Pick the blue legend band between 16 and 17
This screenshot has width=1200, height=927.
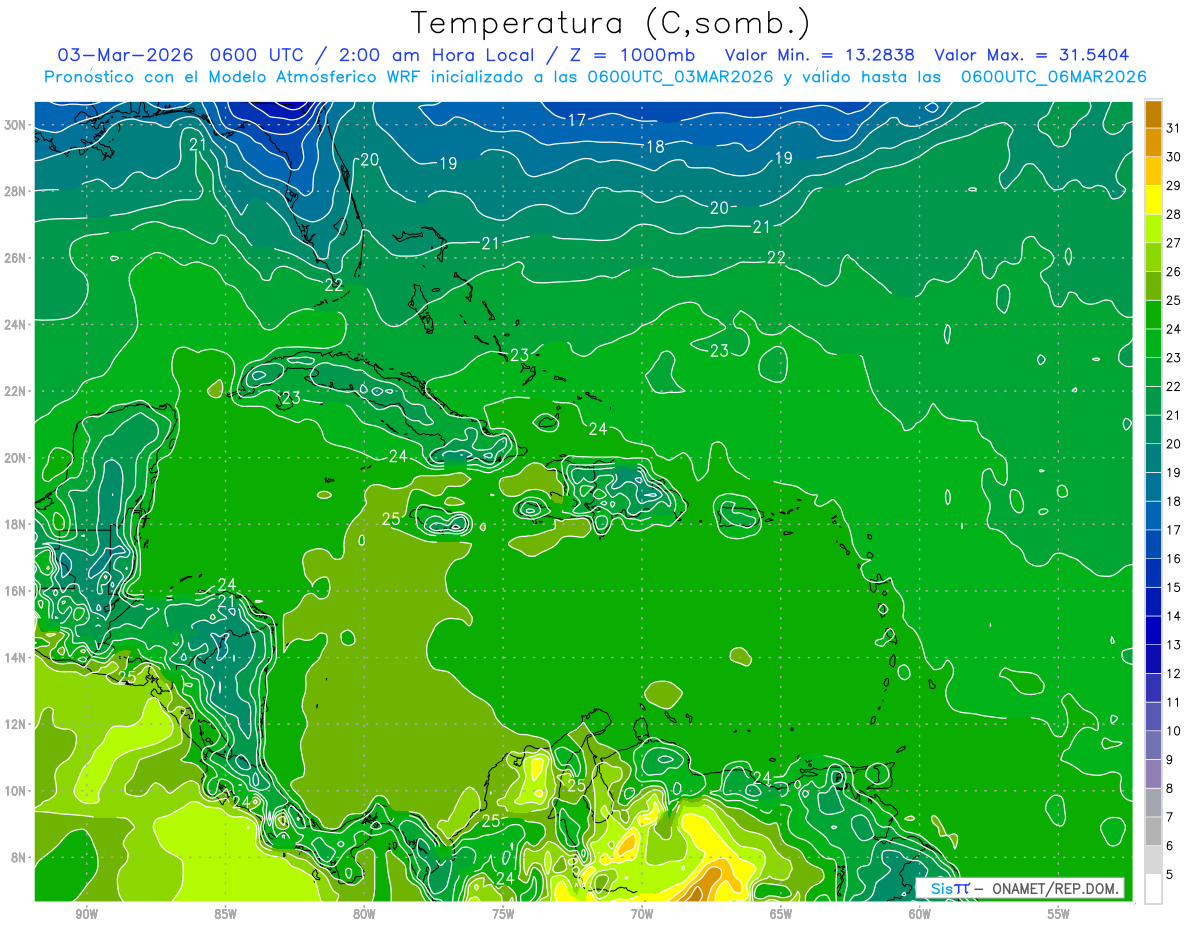point(1153,545)
